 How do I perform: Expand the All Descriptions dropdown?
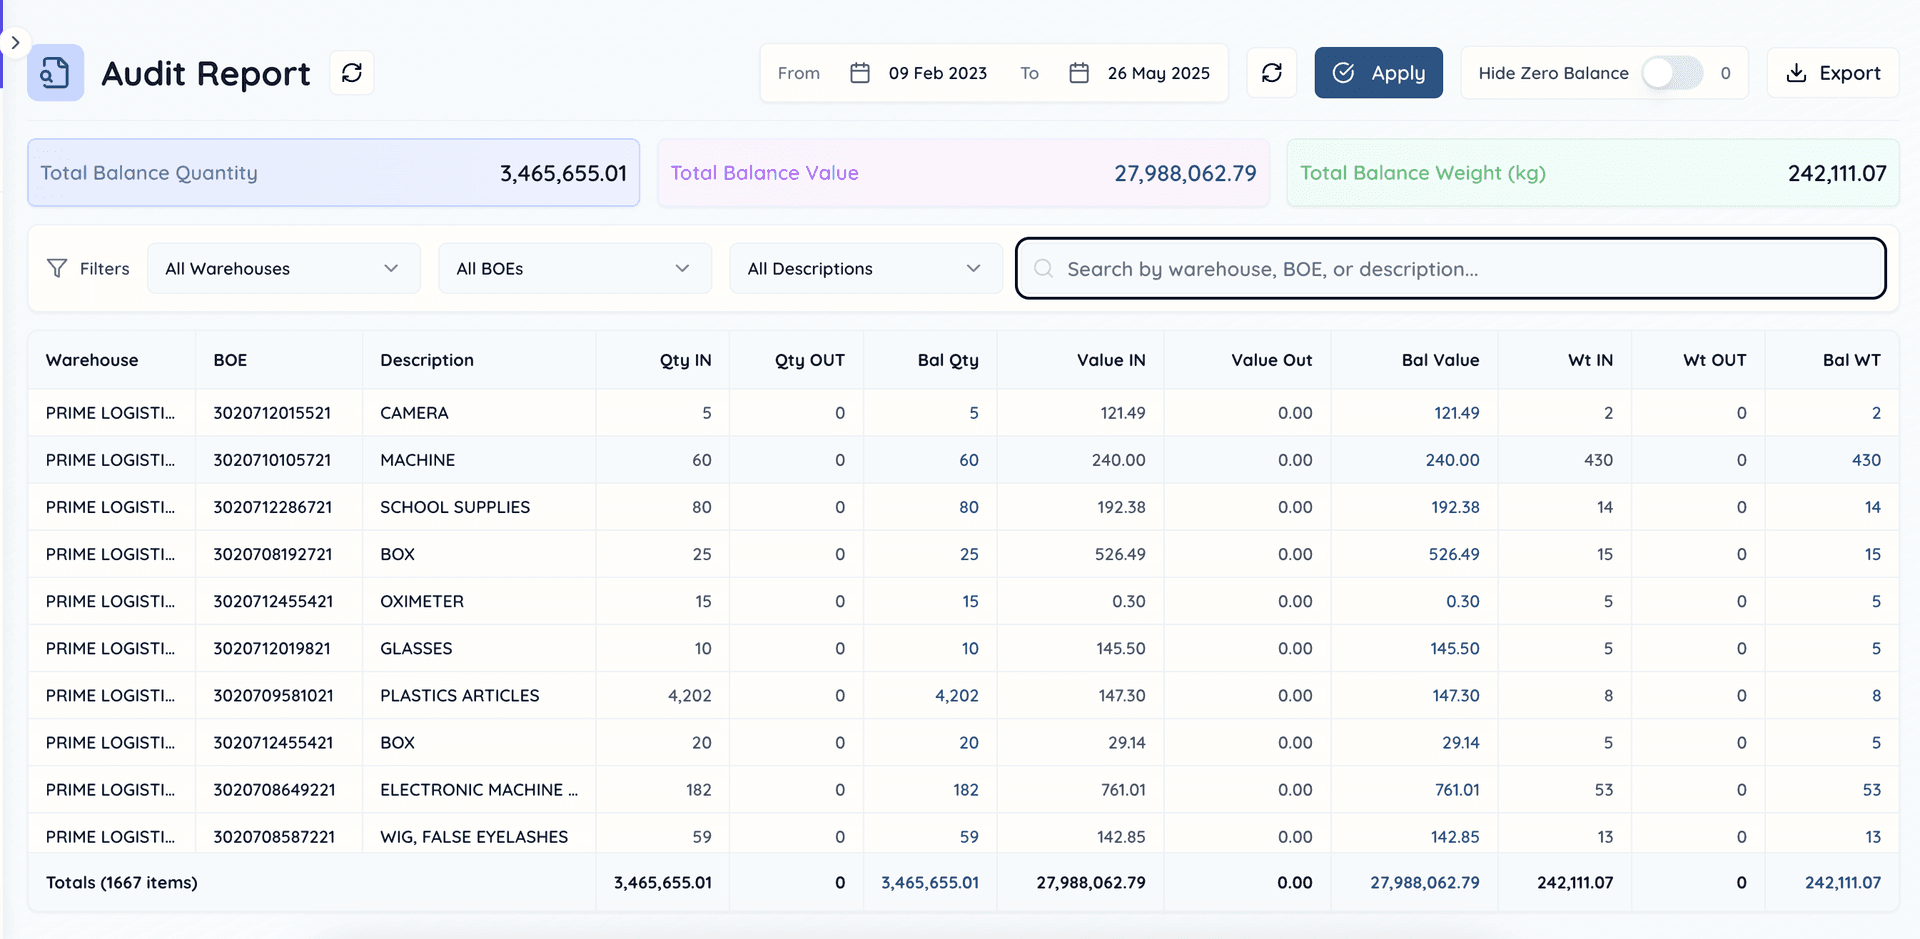coord(865,269)
